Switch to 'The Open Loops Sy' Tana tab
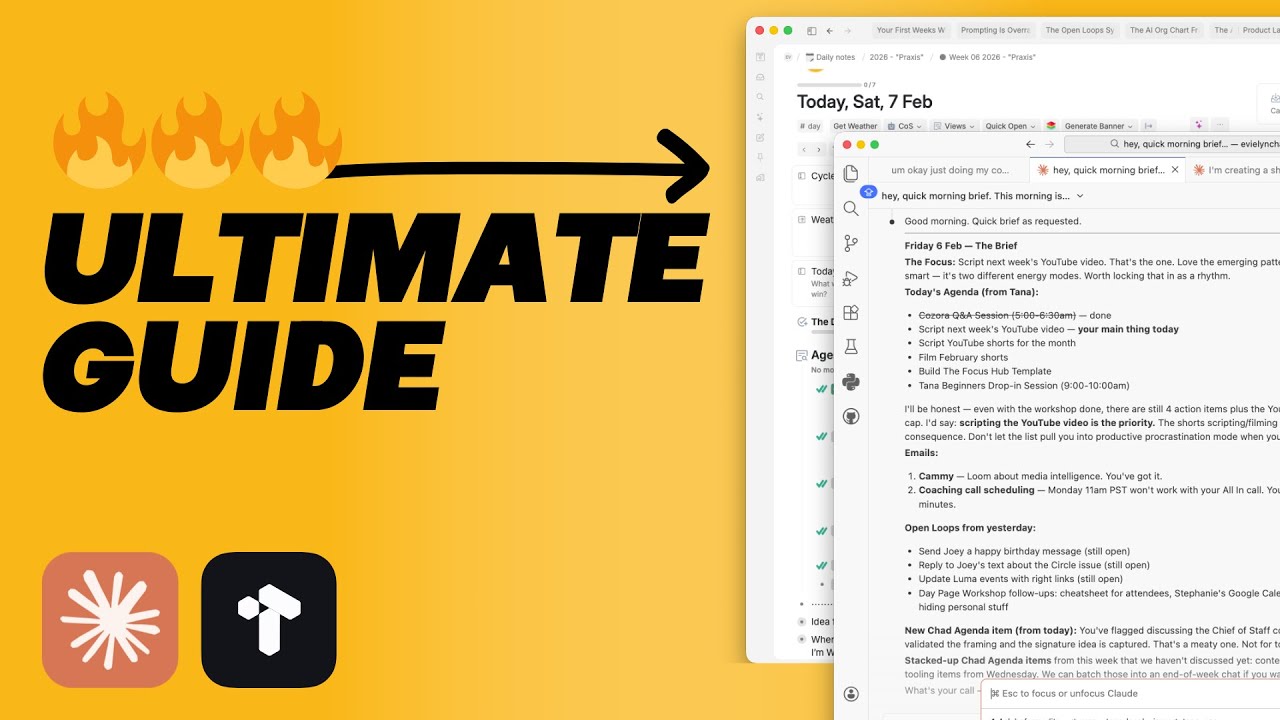This screenshot has height=720, width=1280. tap(1079, 31)
